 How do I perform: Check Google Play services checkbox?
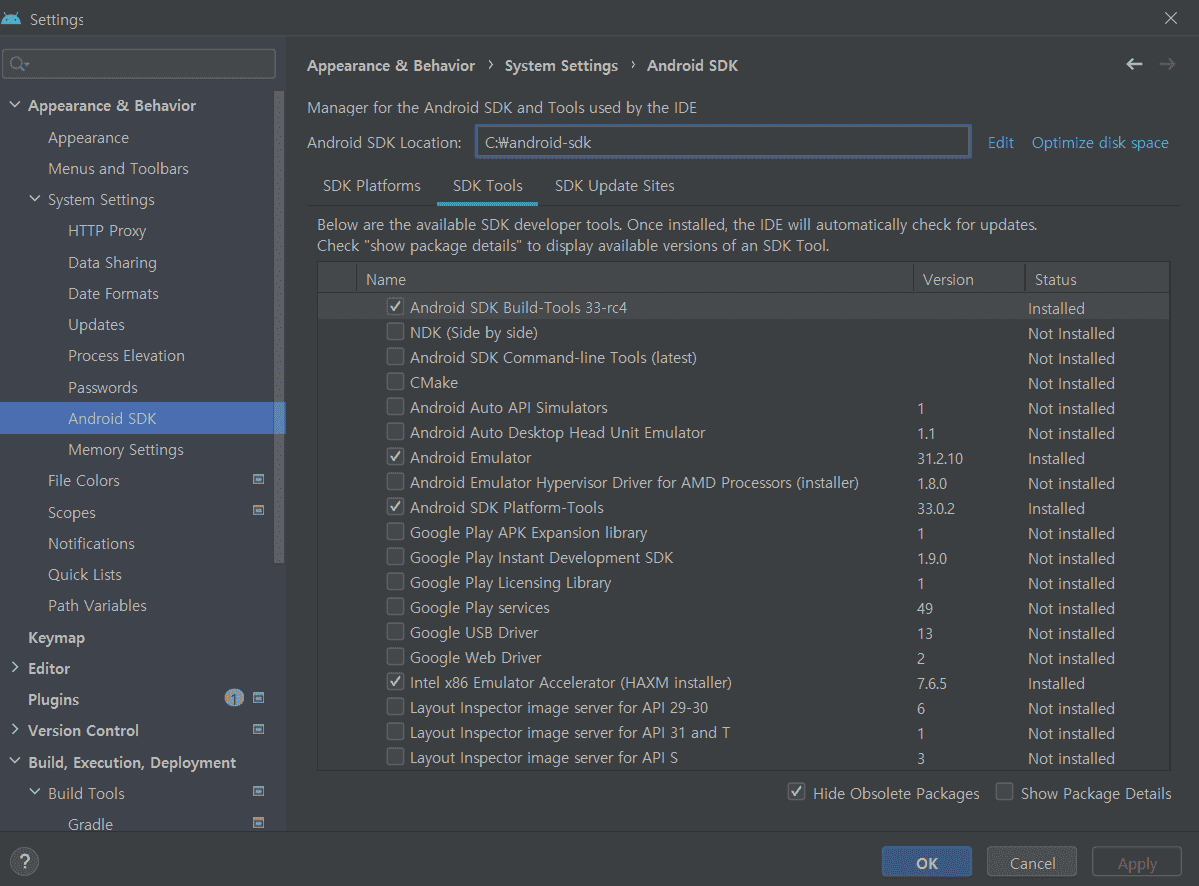click(395, 607)
